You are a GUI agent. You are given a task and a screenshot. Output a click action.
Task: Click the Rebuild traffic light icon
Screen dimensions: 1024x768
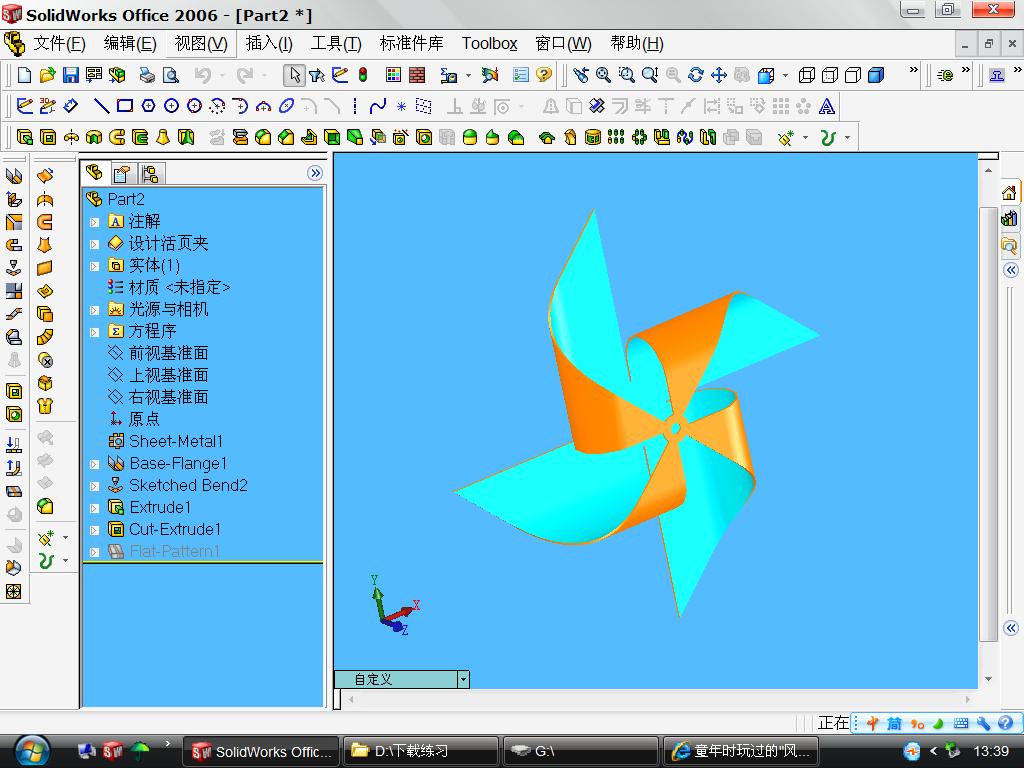(363, 75)
